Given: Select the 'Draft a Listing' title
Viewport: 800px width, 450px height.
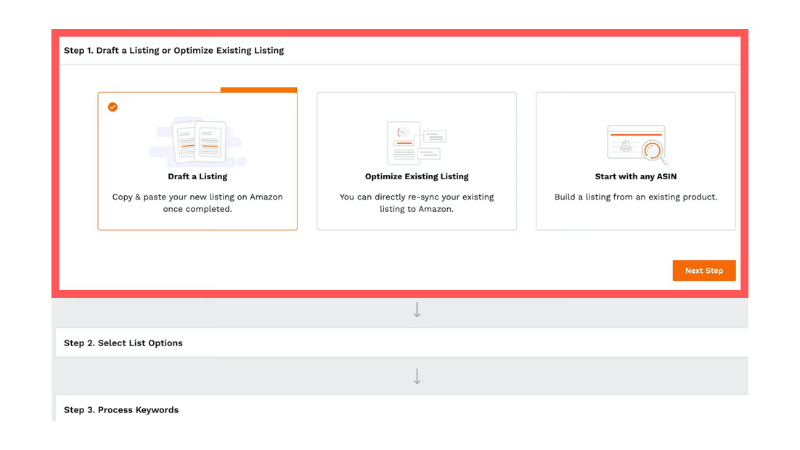Looking at the screenshot, I should pyautogui.click(x=197, y=177).
